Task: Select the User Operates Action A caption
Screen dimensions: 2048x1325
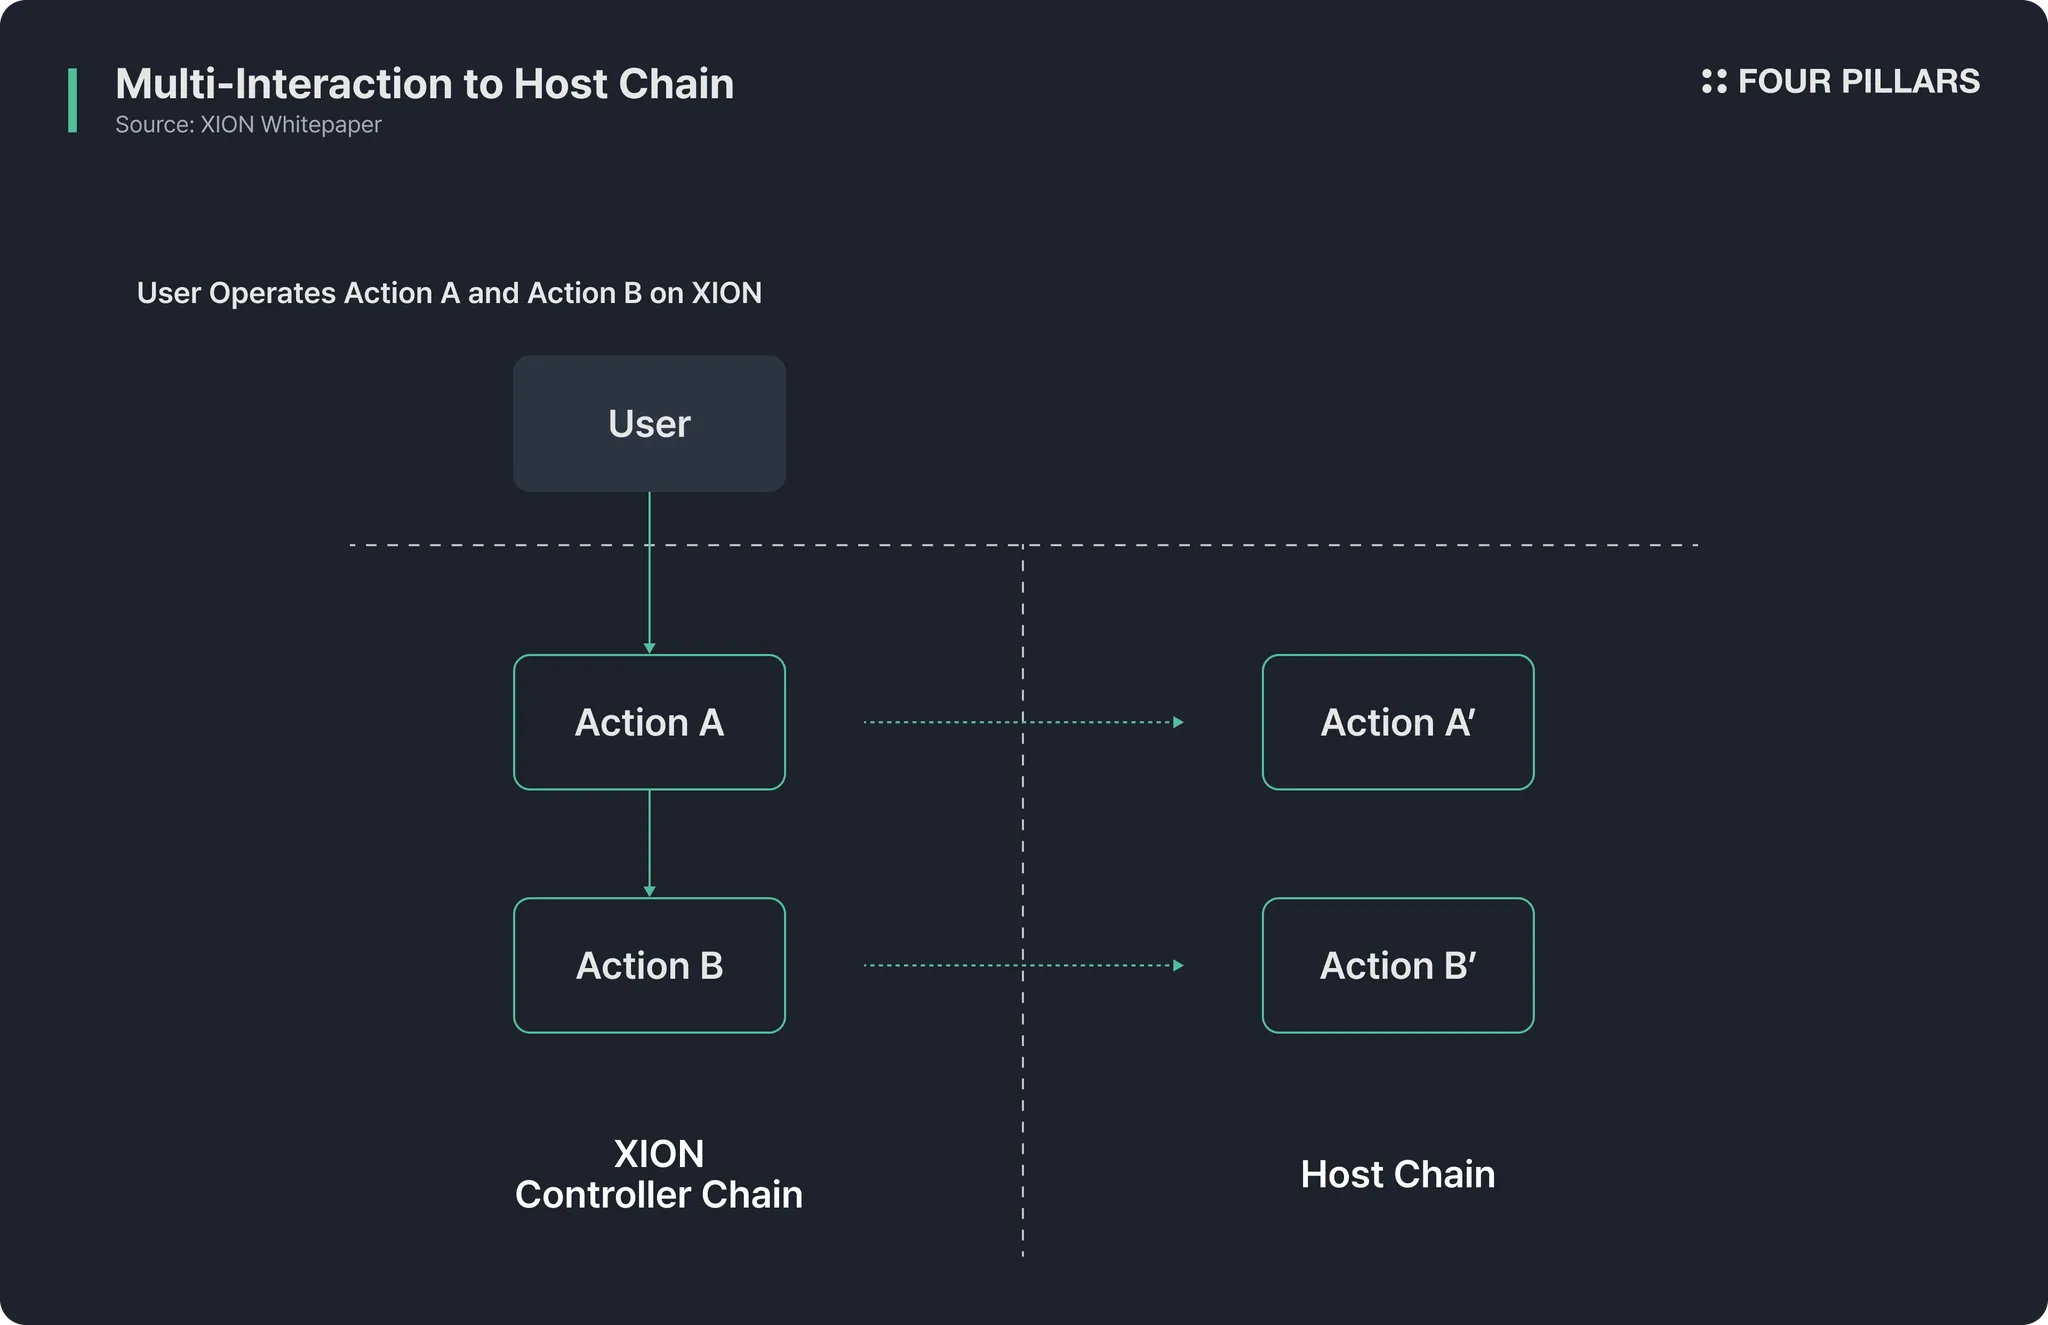Action: 449,293
